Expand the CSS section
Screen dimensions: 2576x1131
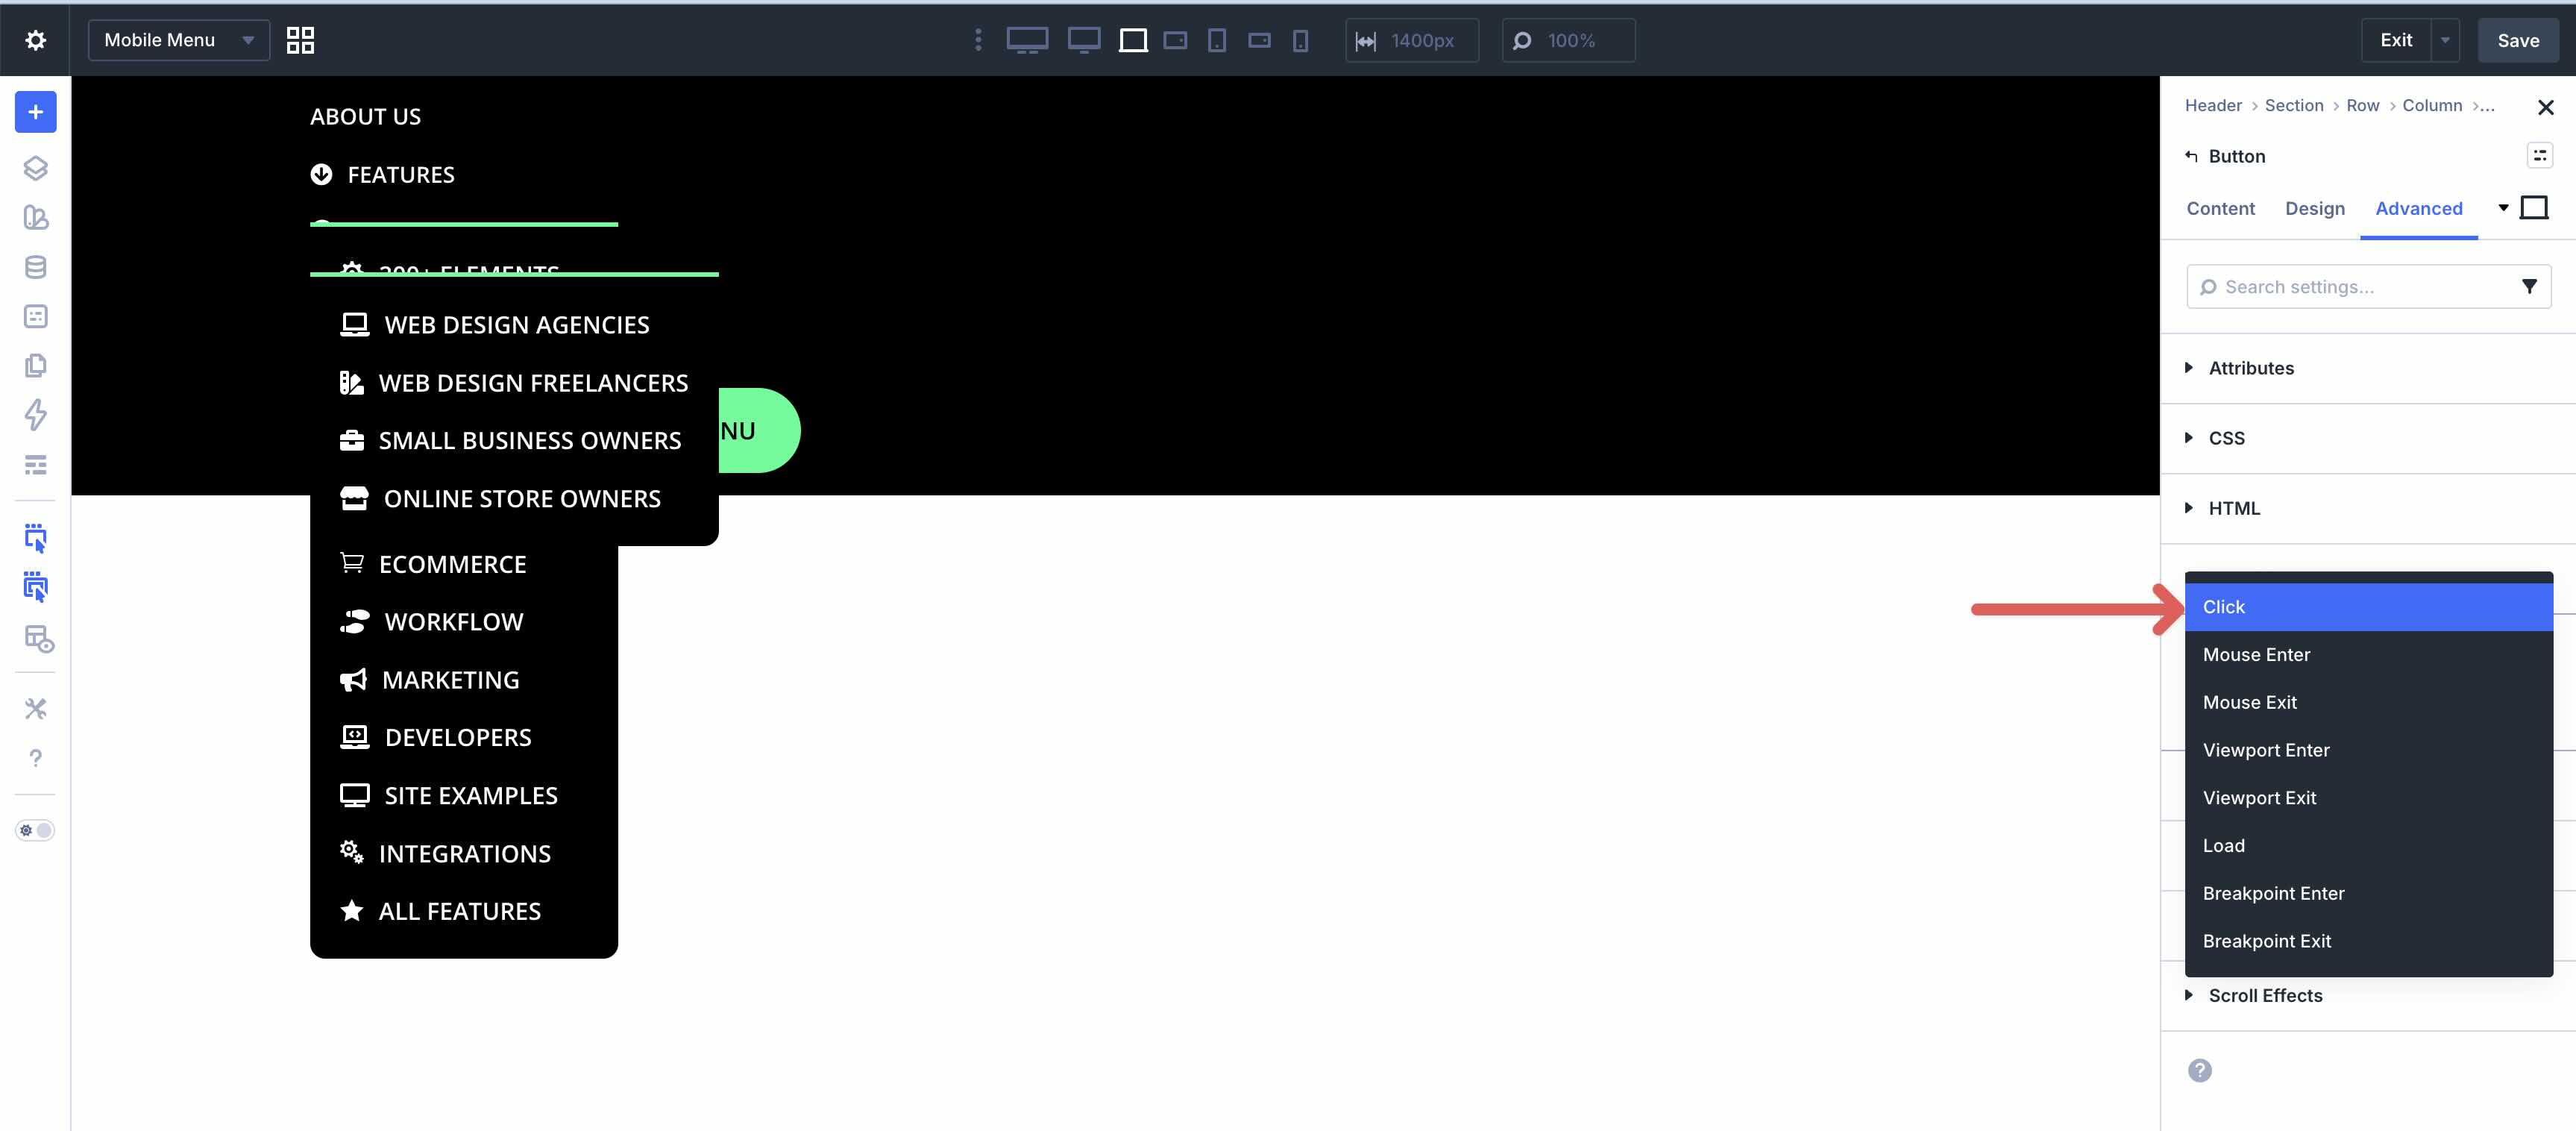pyautogui.click(x=2228, y=438)
